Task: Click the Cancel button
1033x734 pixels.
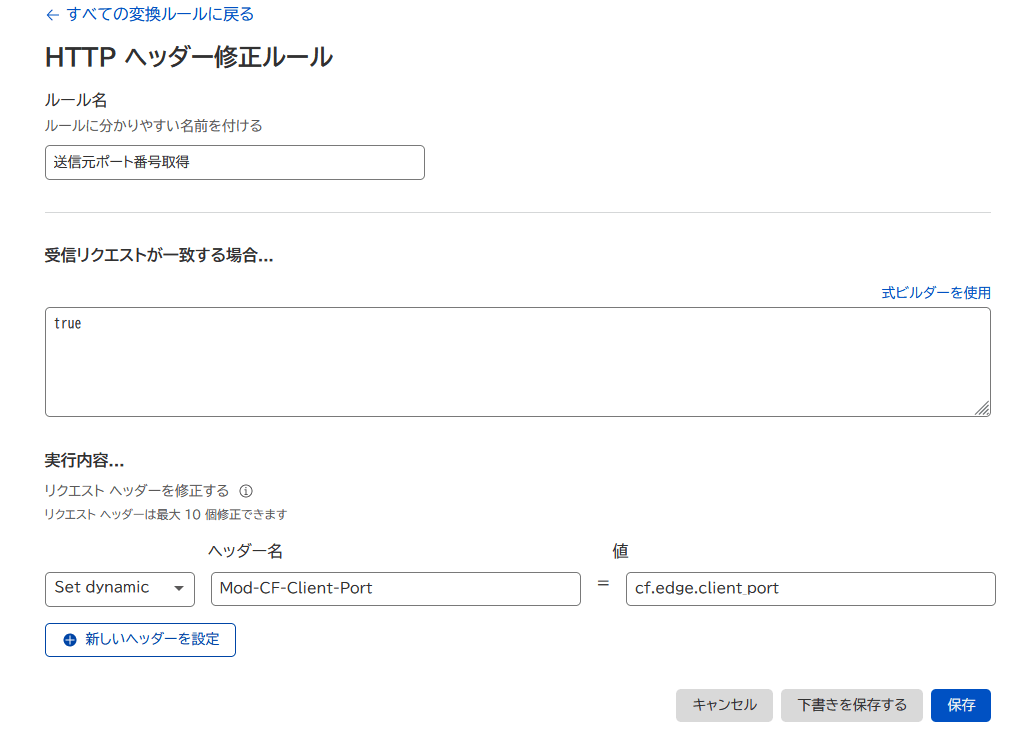Action: pos(724,705)
